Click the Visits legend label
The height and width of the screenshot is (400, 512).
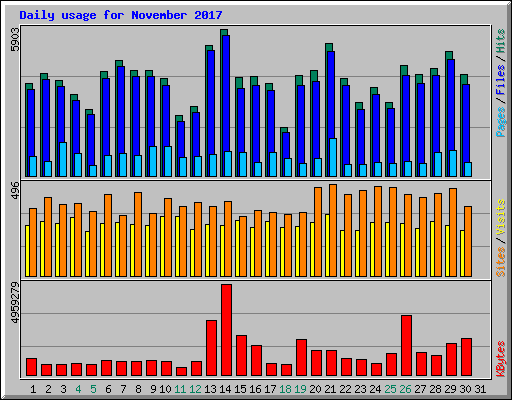click(x=501, y=218)
